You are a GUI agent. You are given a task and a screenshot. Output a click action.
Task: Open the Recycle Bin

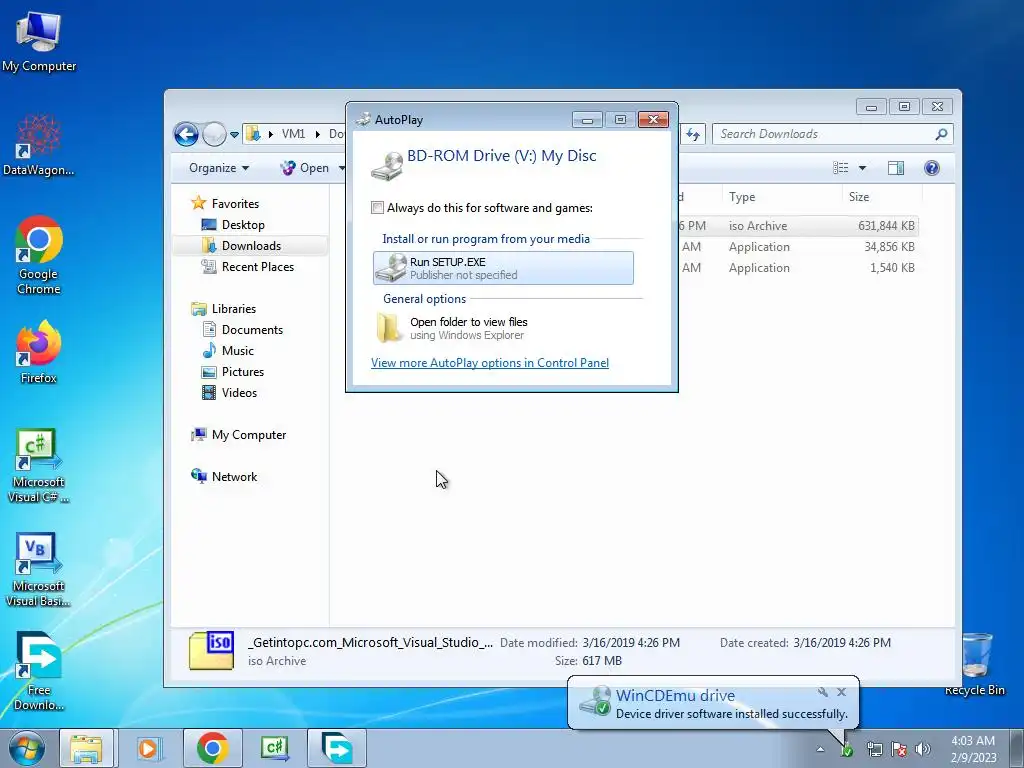(x=974, y=665)
